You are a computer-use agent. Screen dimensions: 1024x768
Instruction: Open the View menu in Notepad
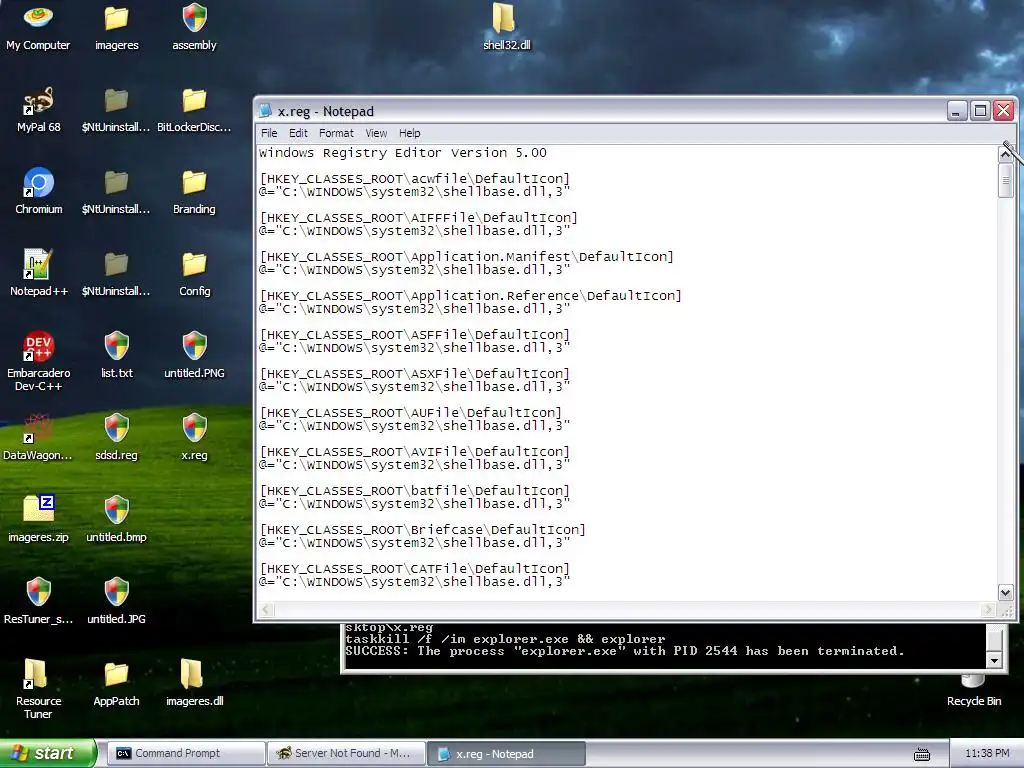pyautogui.click(x=376, y=133)
